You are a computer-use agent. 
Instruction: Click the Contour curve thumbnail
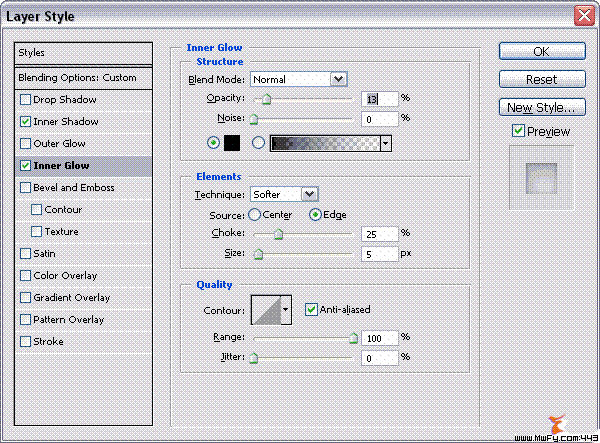[x=267, y=309]
